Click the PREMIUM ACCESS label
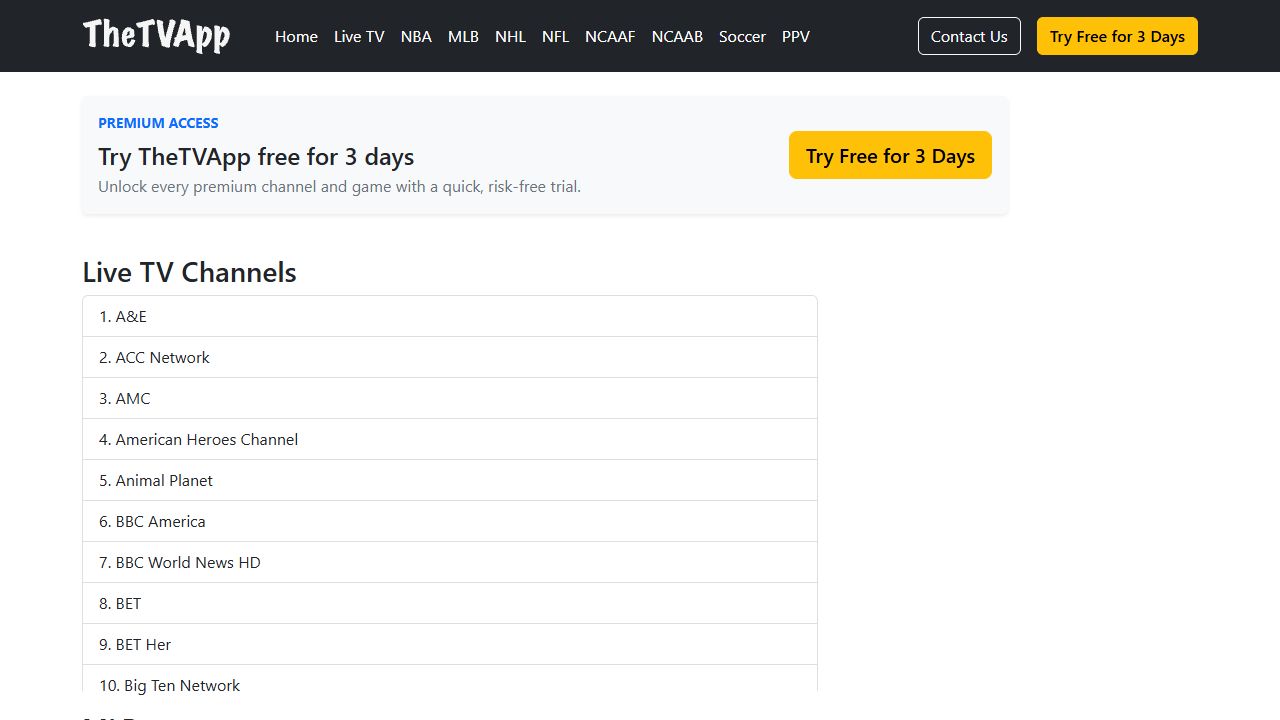The height and width of the screenshot is (720, 1280). tap(158, 123)
